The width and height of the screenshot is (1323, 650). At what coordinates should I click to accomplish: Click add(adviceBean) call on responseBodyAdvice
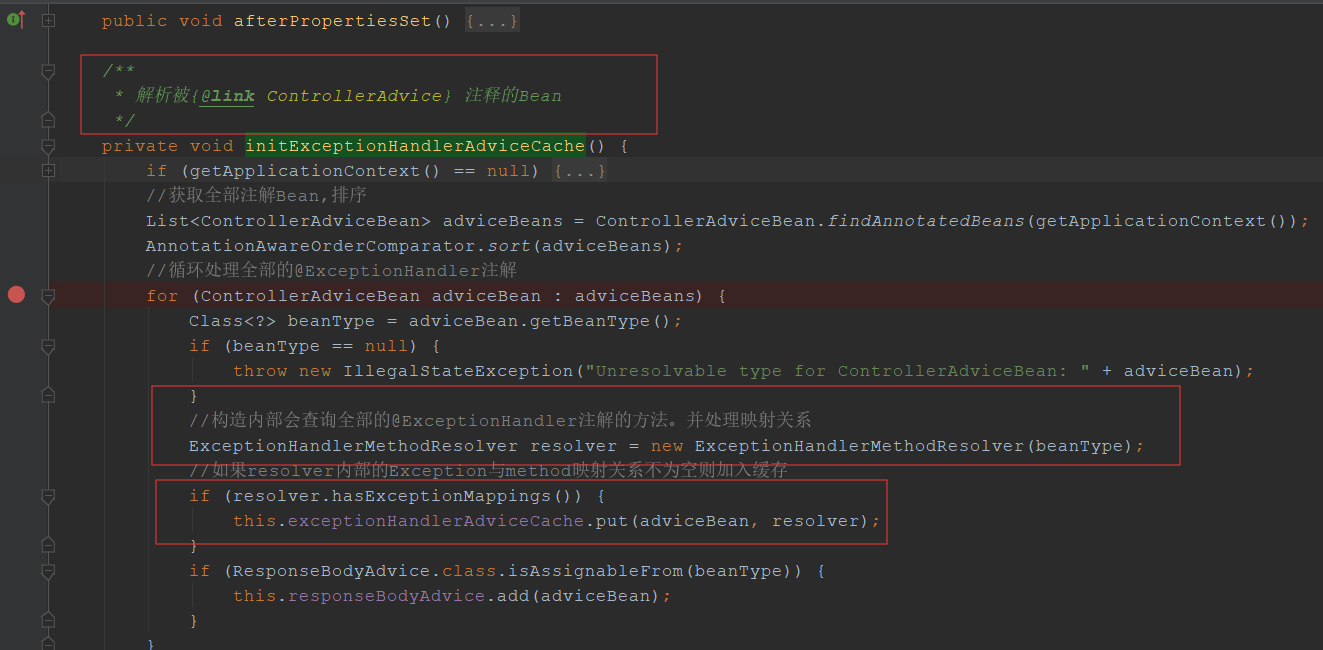click(579, 596)
